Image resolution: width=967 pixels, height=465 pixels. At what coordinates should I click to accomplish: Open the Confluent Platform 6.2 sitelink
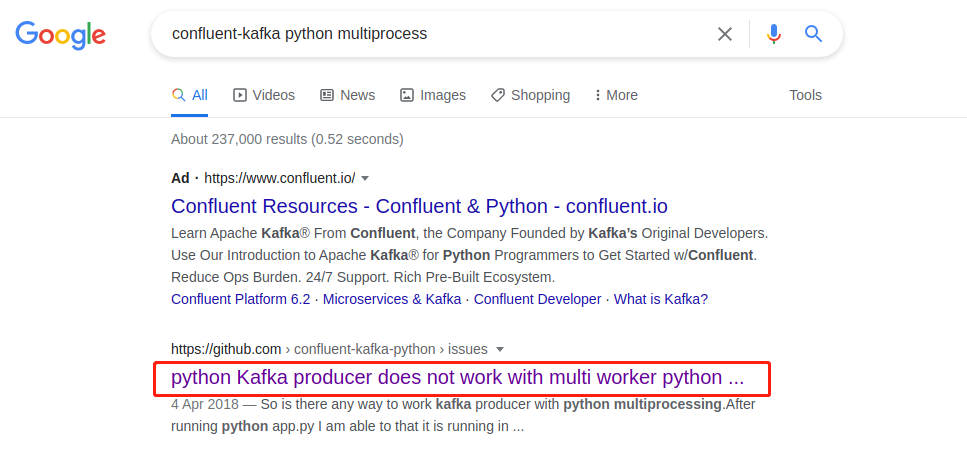(x=241, y=300)
